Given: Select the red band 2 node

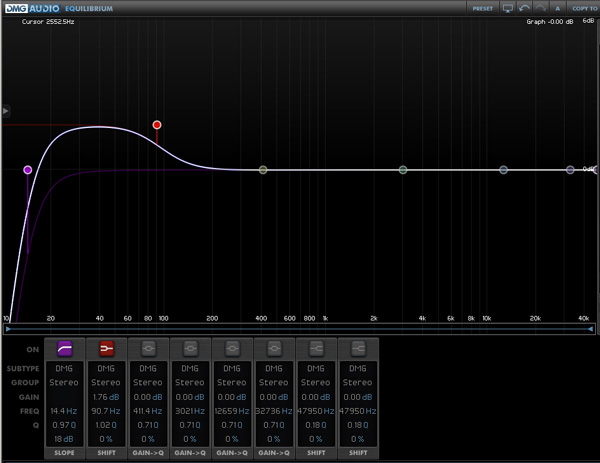Looking at the screenshot, I should pos(157,125).
